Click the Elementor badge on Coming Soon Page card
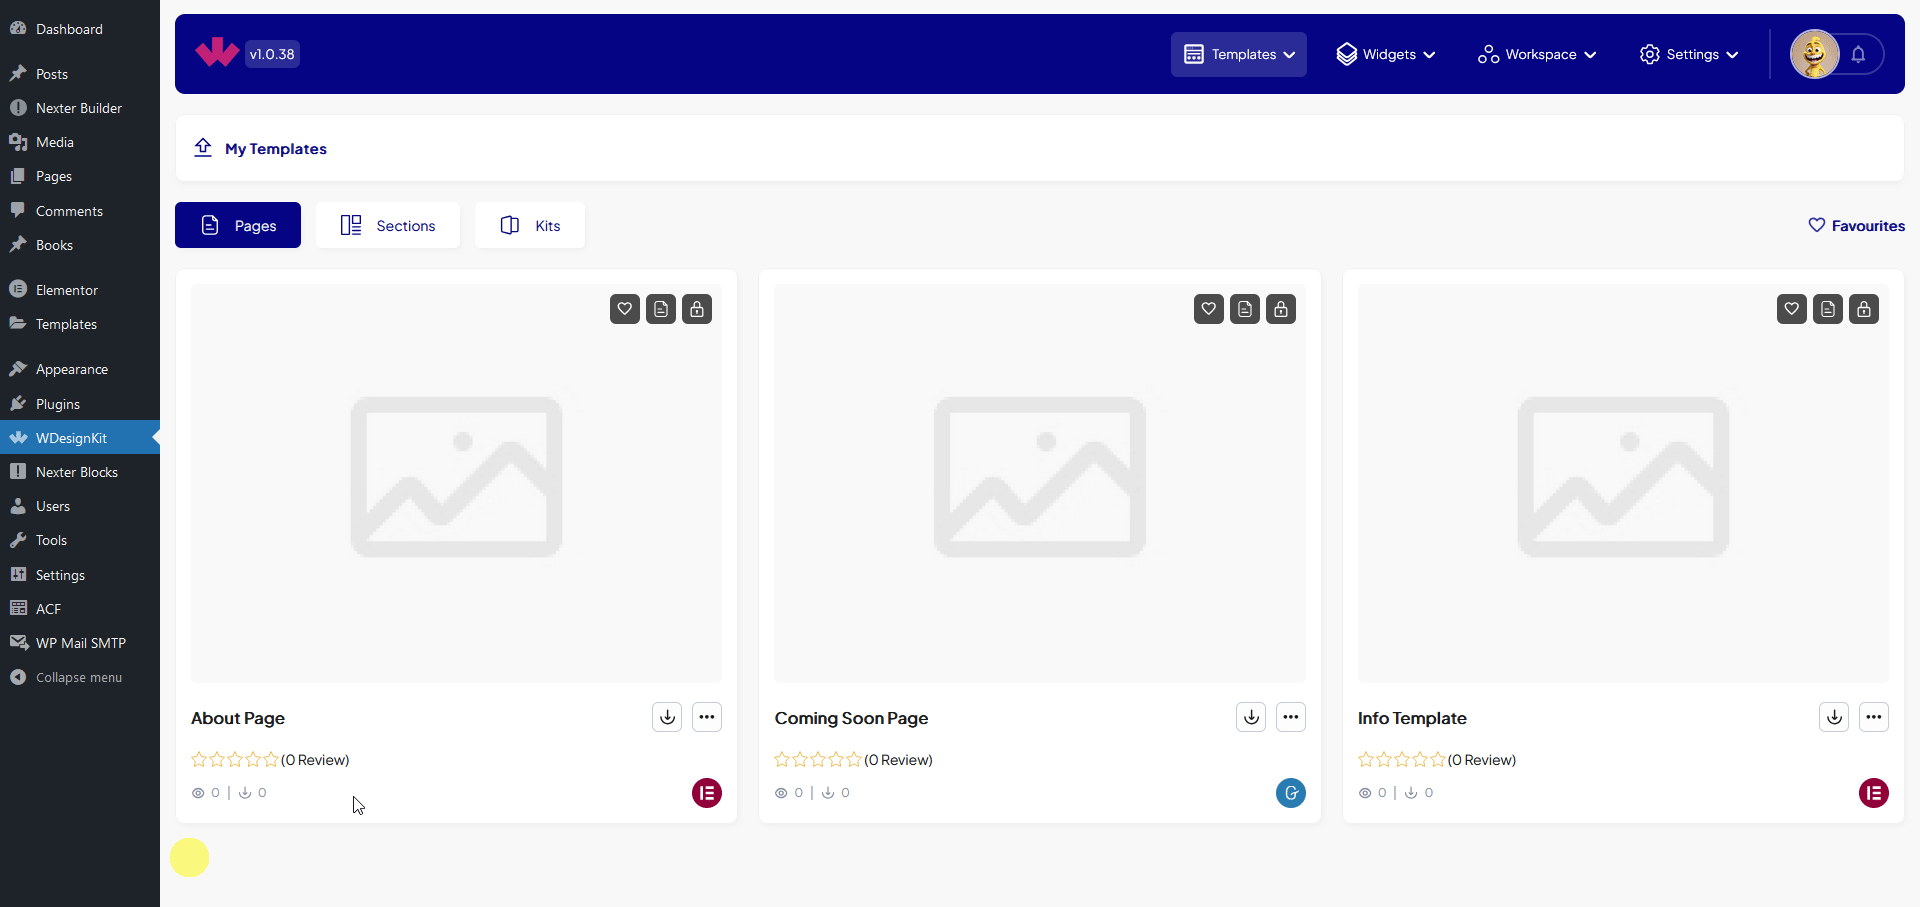Screen dimensions: 1920x907 tap(1290, 793)
